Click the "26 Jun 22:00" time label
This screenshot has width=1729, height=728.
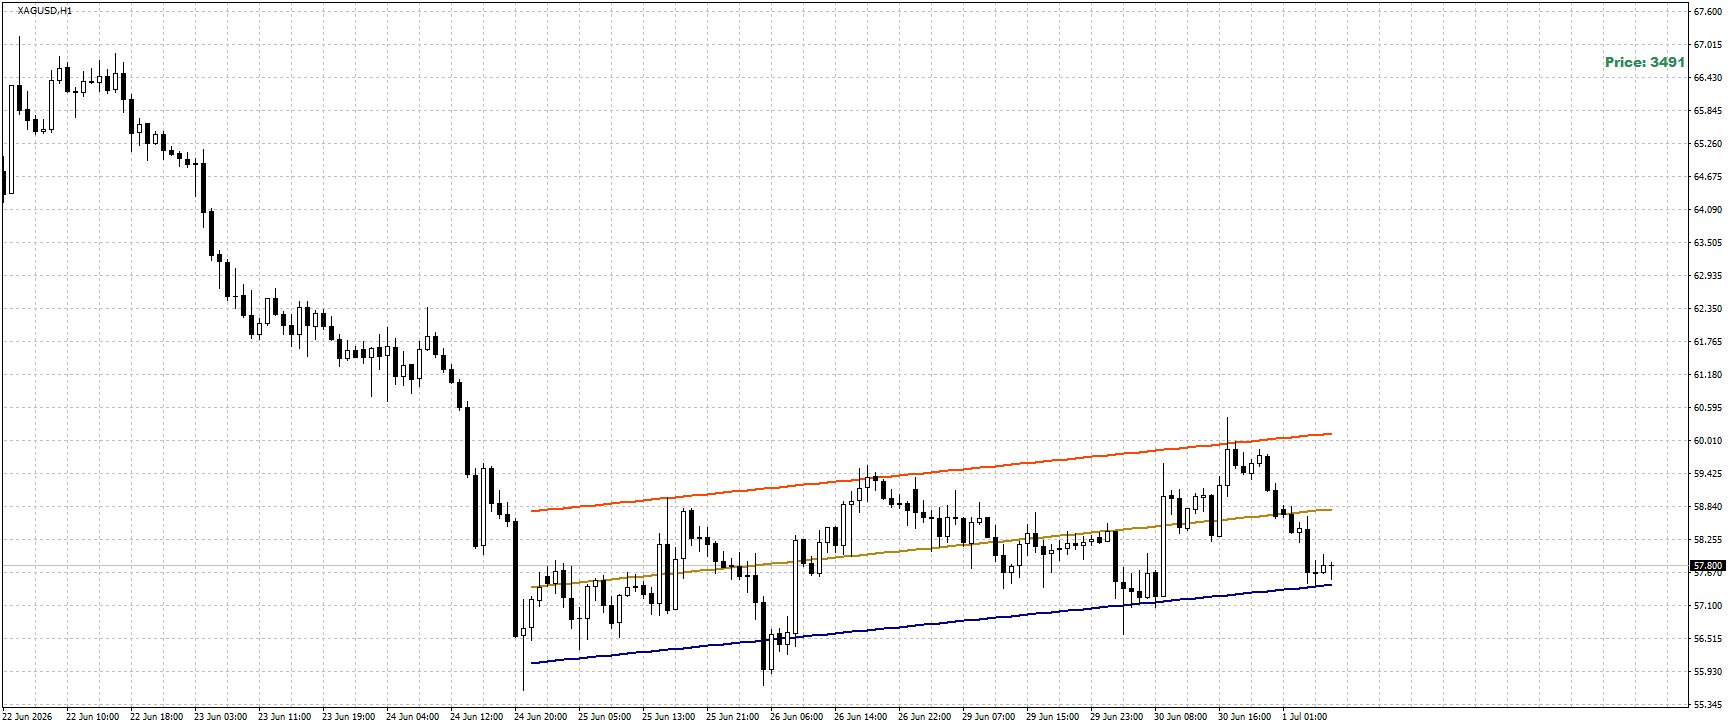click(923, 716)
